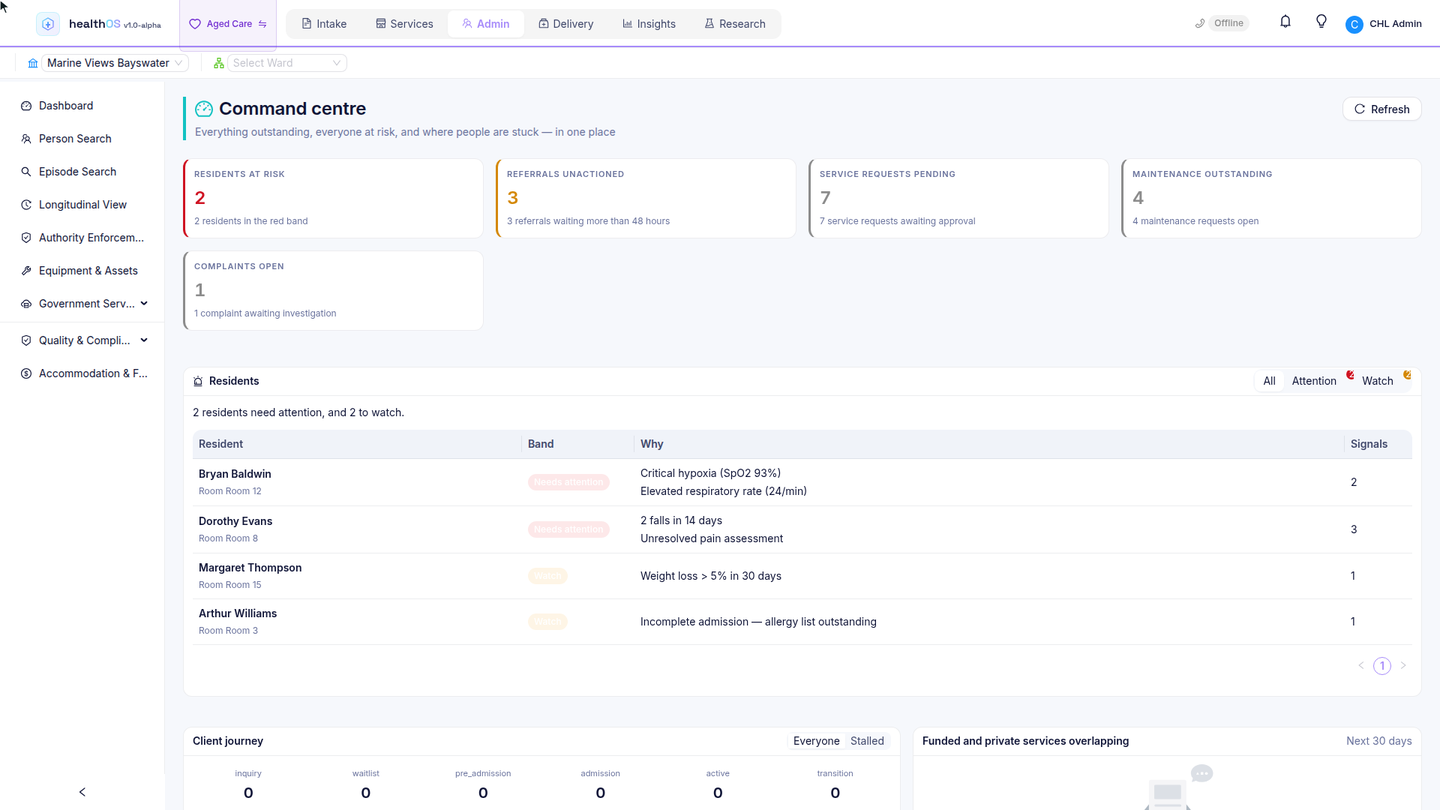Collapse the sidebar with the left chevron

pyautogui.click(x=82, y=792)
